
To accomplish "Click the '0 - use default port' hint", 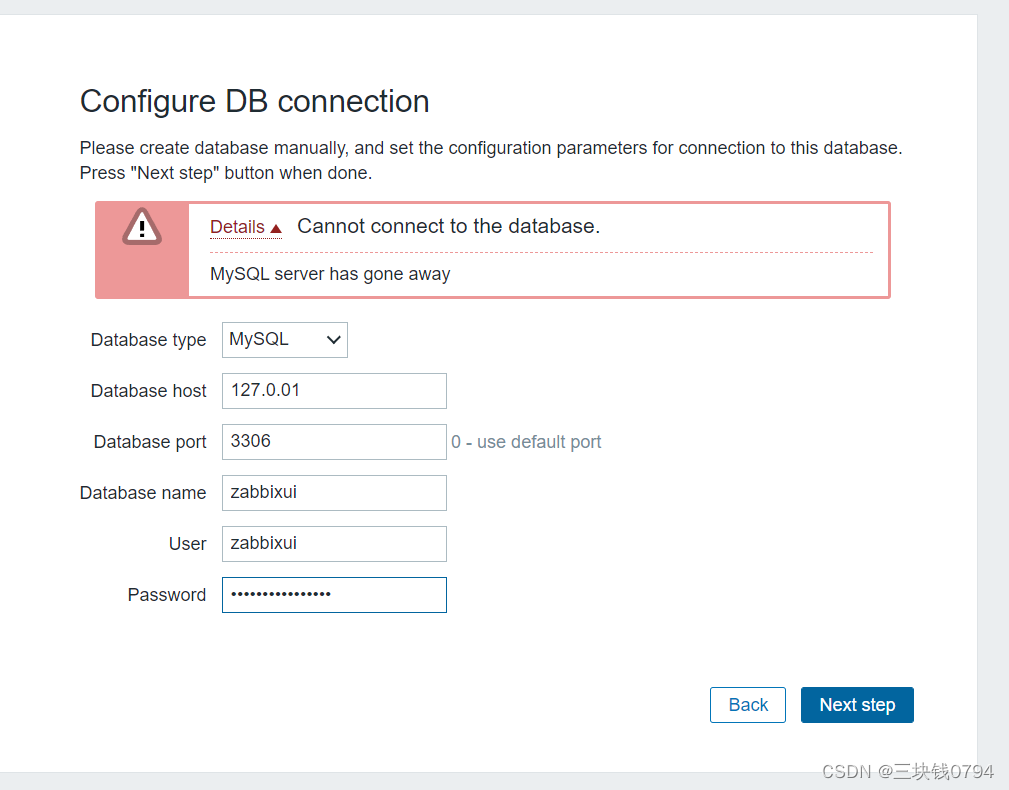I will 526,442.
